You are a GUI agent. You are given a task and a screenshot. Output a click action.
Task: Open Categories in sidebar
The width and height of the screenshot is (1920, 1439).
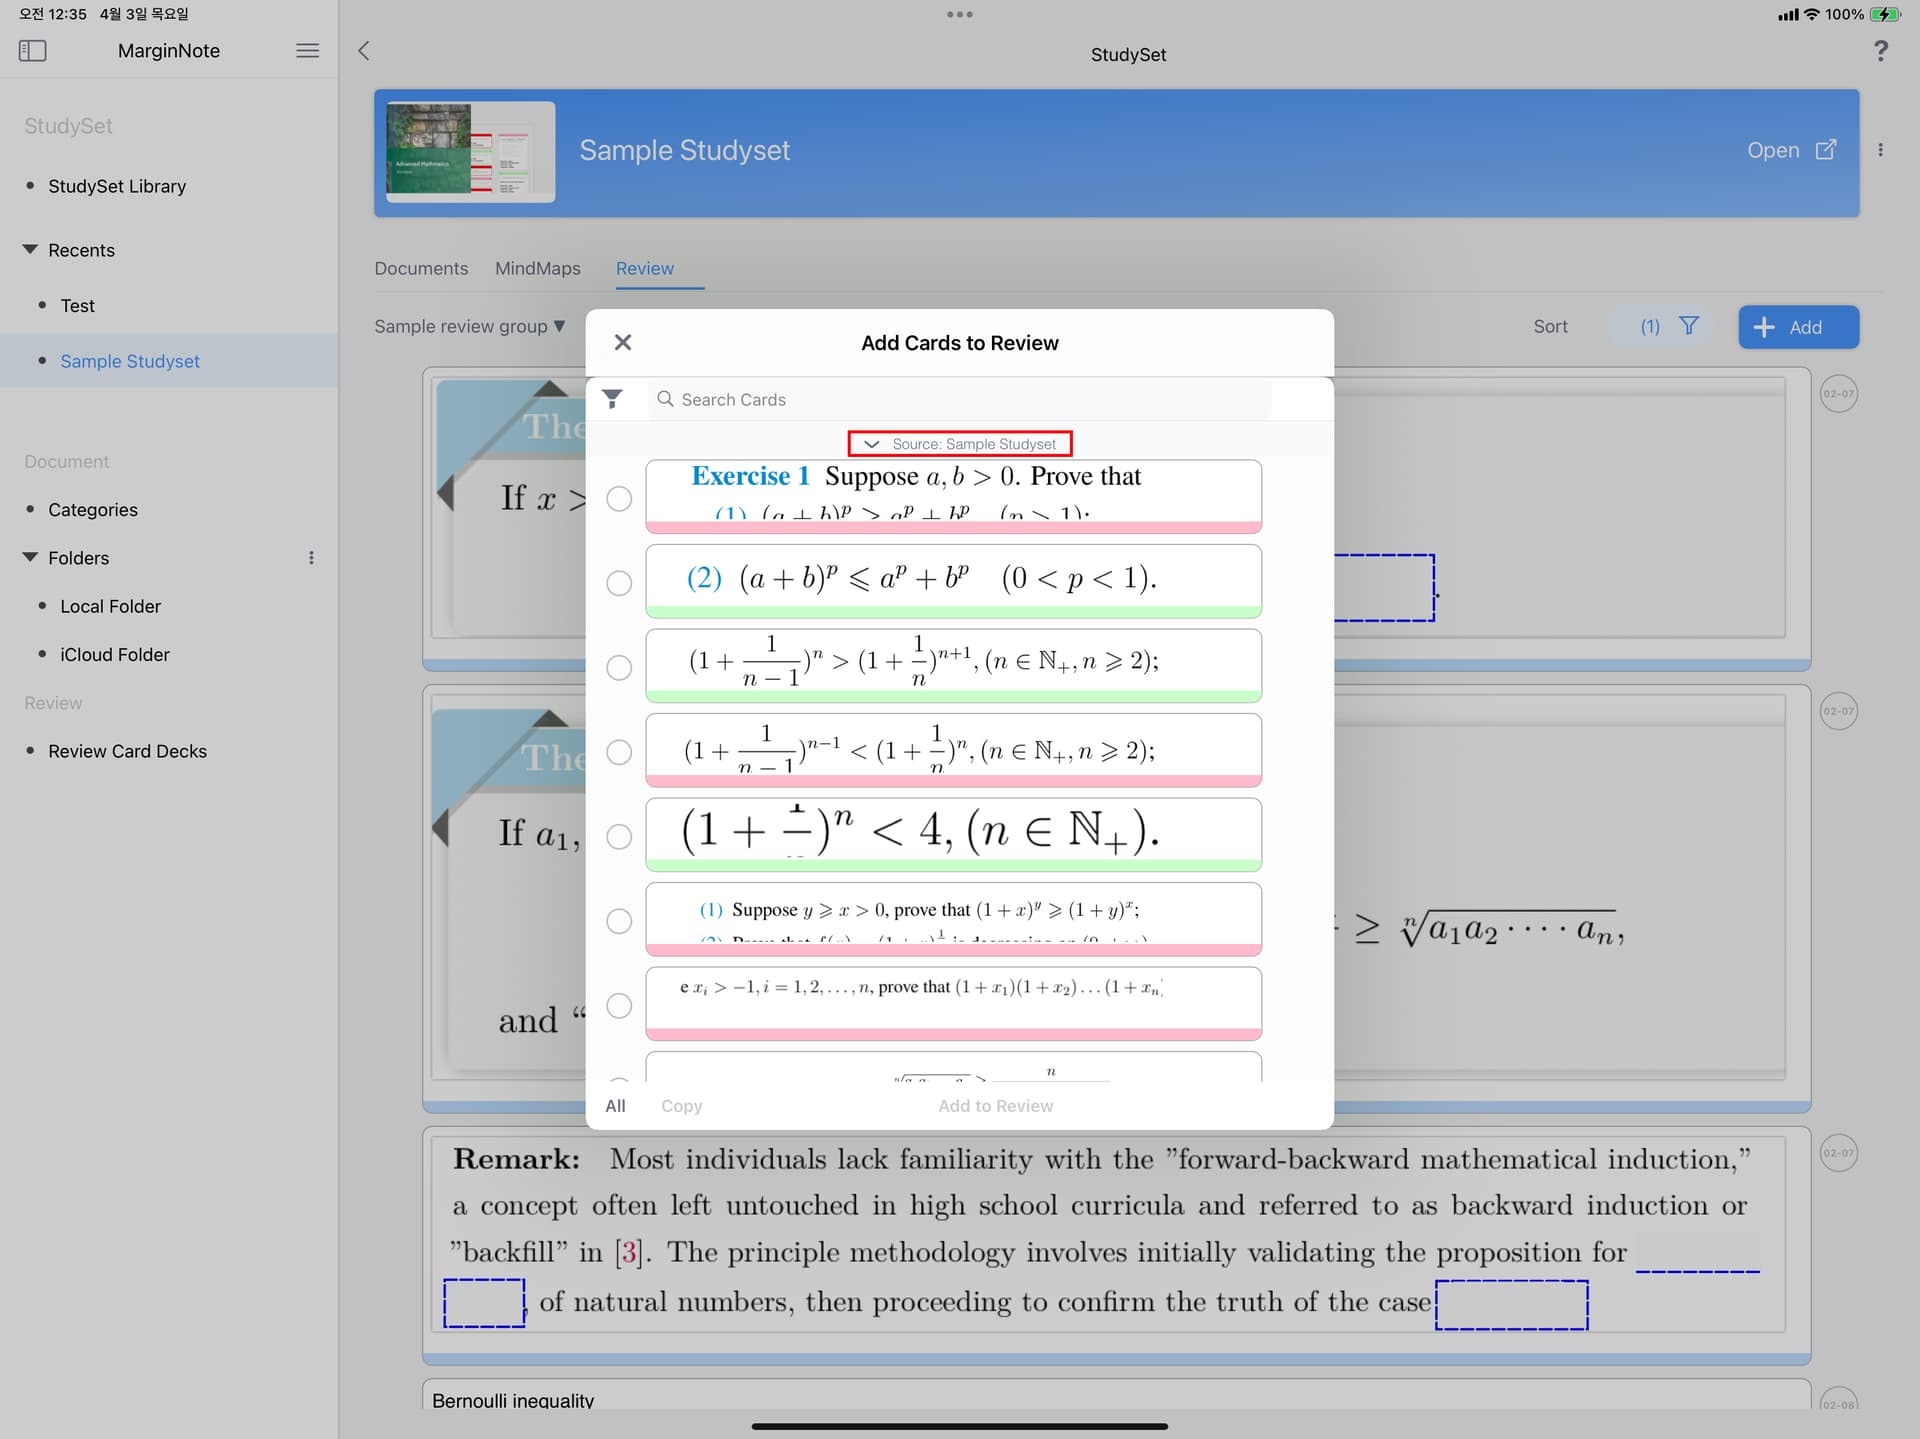tap(93, 509)
